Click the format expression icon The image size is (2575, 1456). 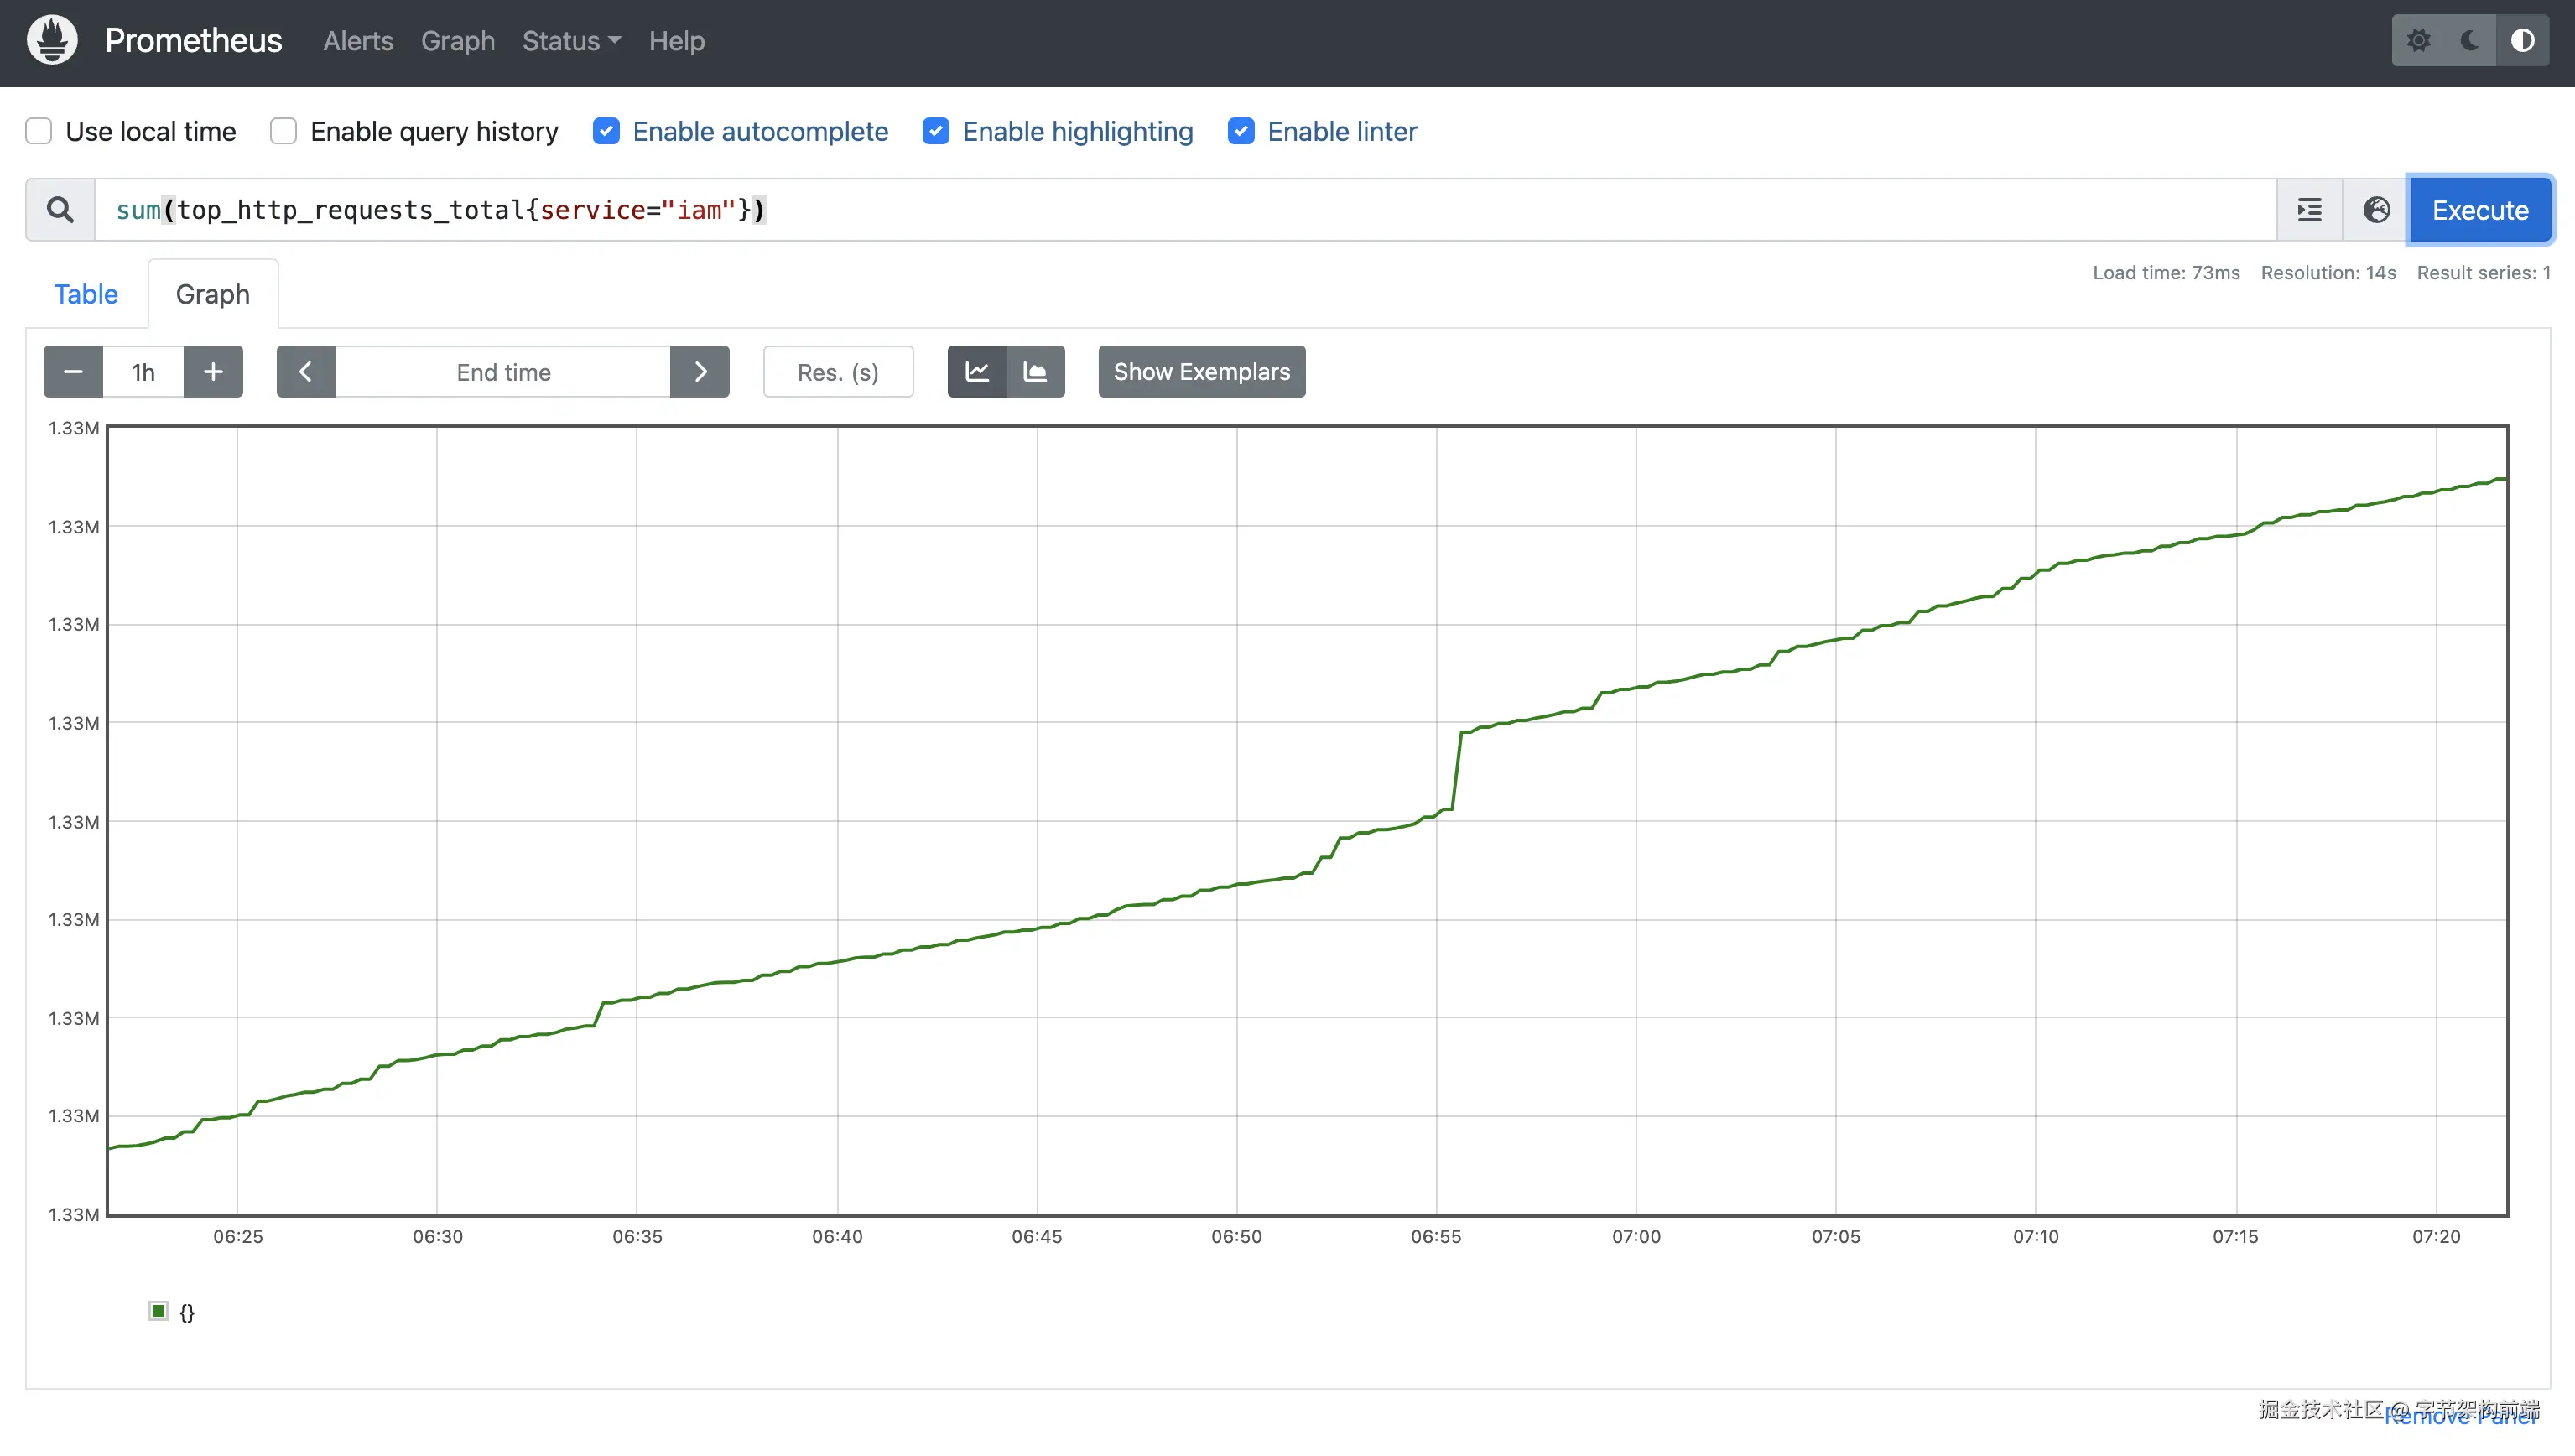[2309, 210]
